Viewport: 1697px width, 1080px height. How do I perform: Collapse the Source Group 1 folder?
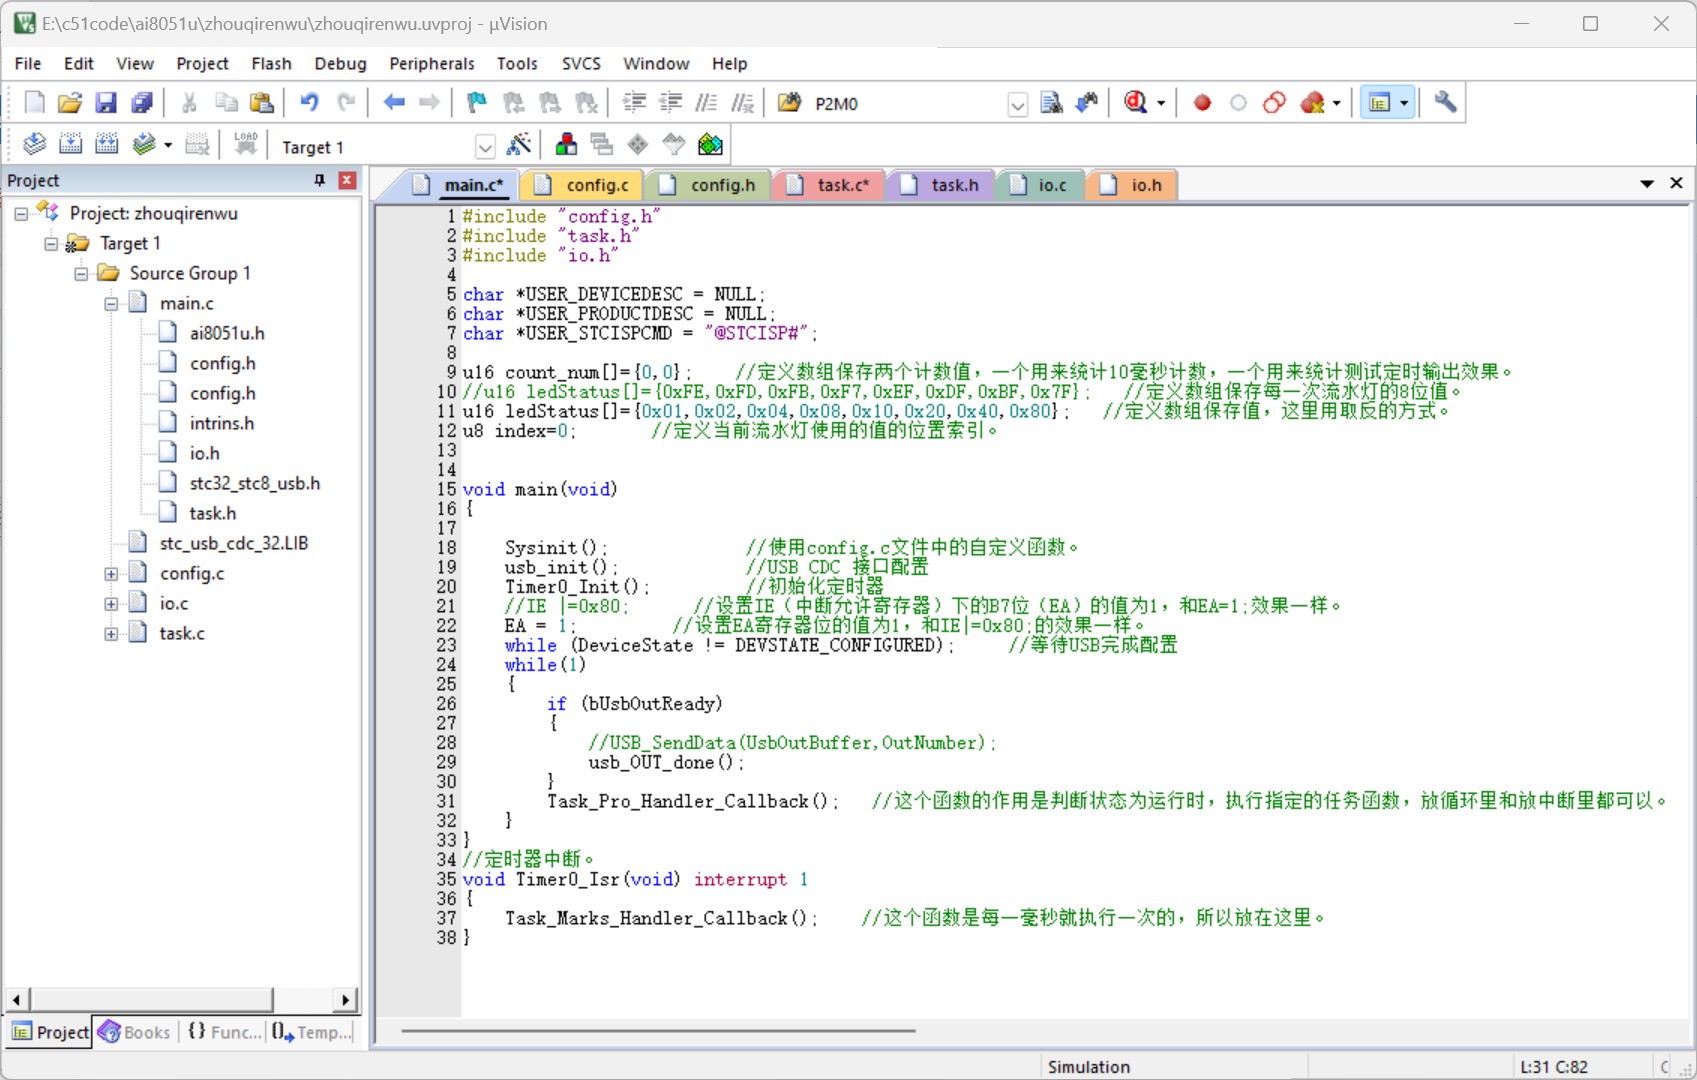click(x=81, y=274)
